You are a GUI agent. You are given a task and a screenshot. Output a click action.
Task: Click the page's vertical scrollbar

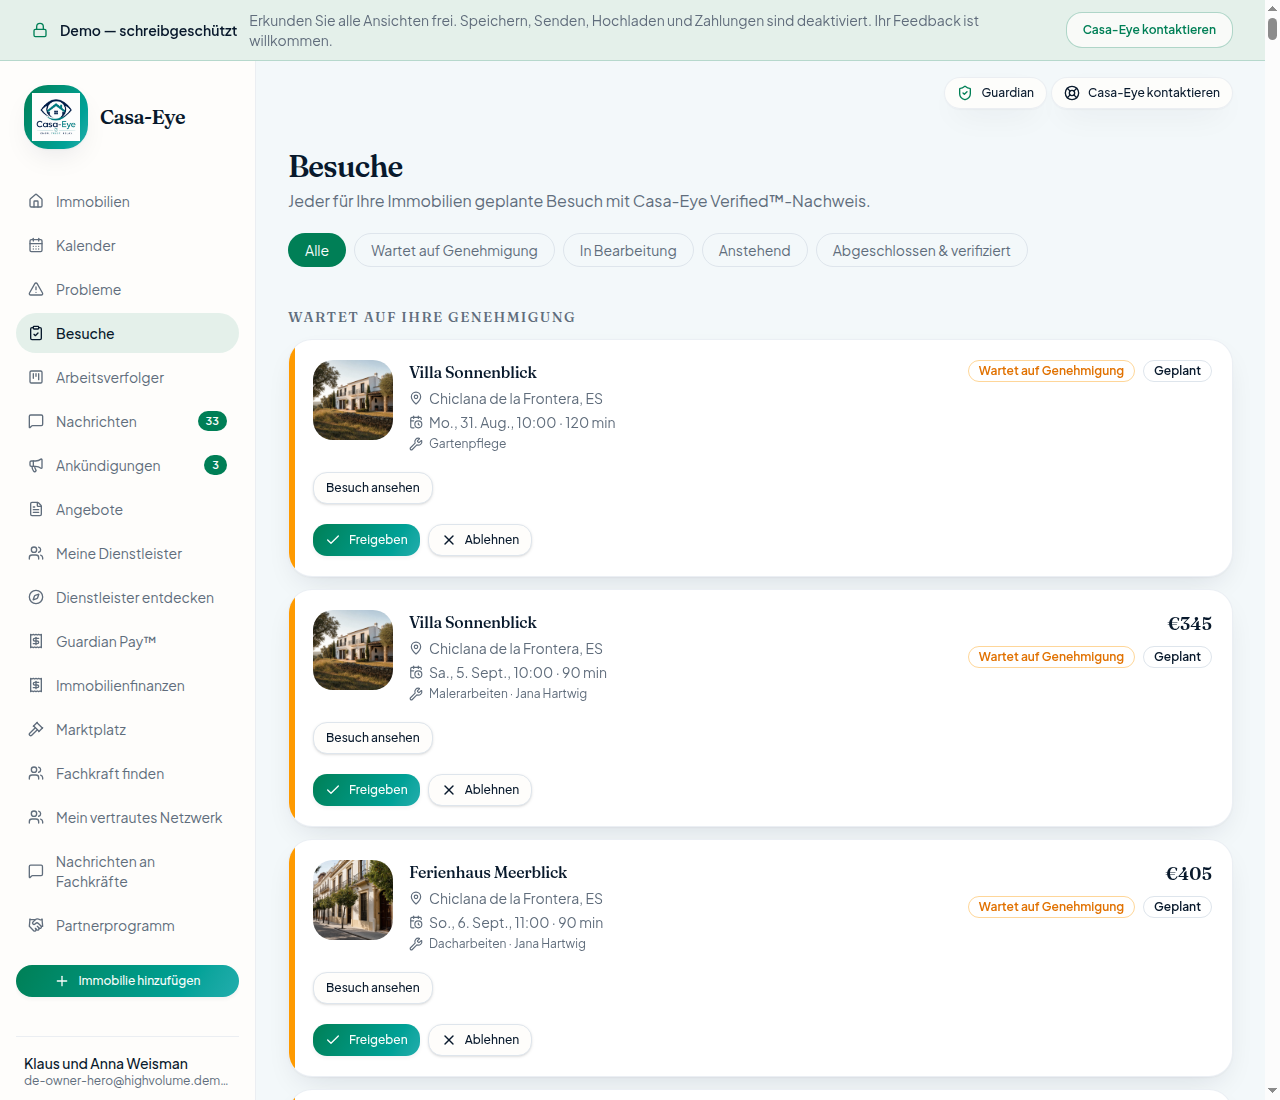1272,550
